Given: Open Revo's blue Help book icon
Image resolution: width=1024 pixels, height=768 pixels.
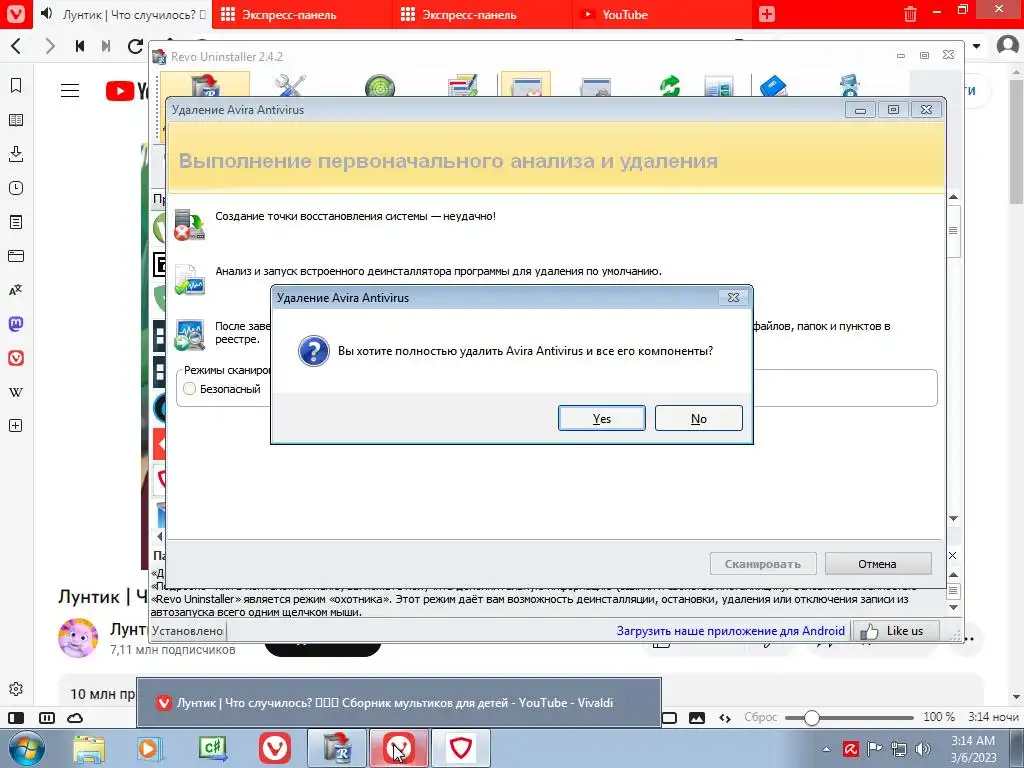Looking at the screenshot, I should point(773,86).
